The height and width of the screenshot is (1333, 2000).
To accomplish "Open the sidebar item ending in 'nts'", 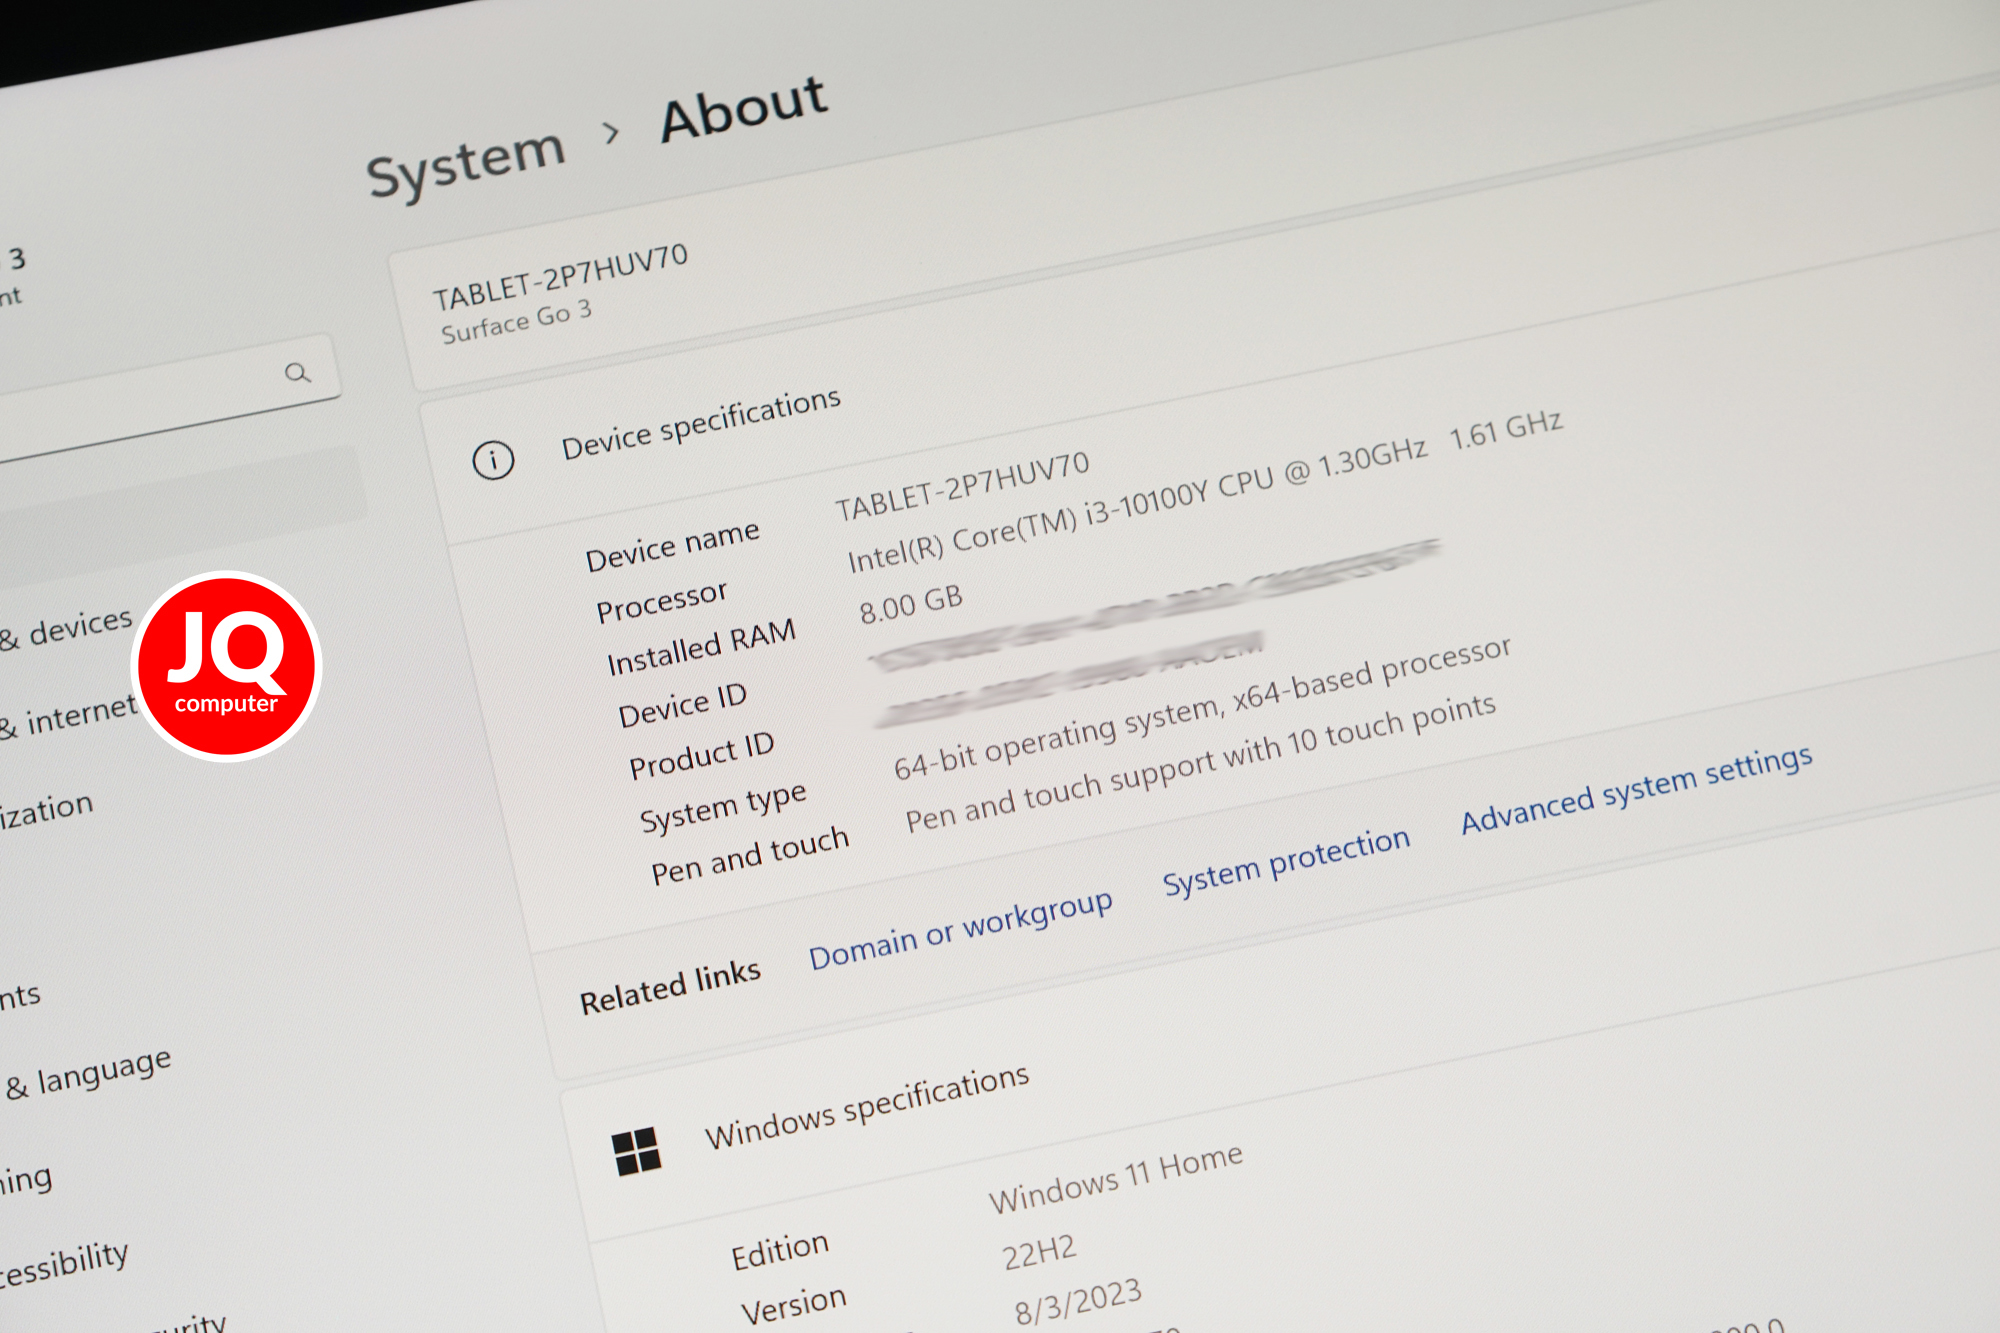I will [x=20, y=996].
